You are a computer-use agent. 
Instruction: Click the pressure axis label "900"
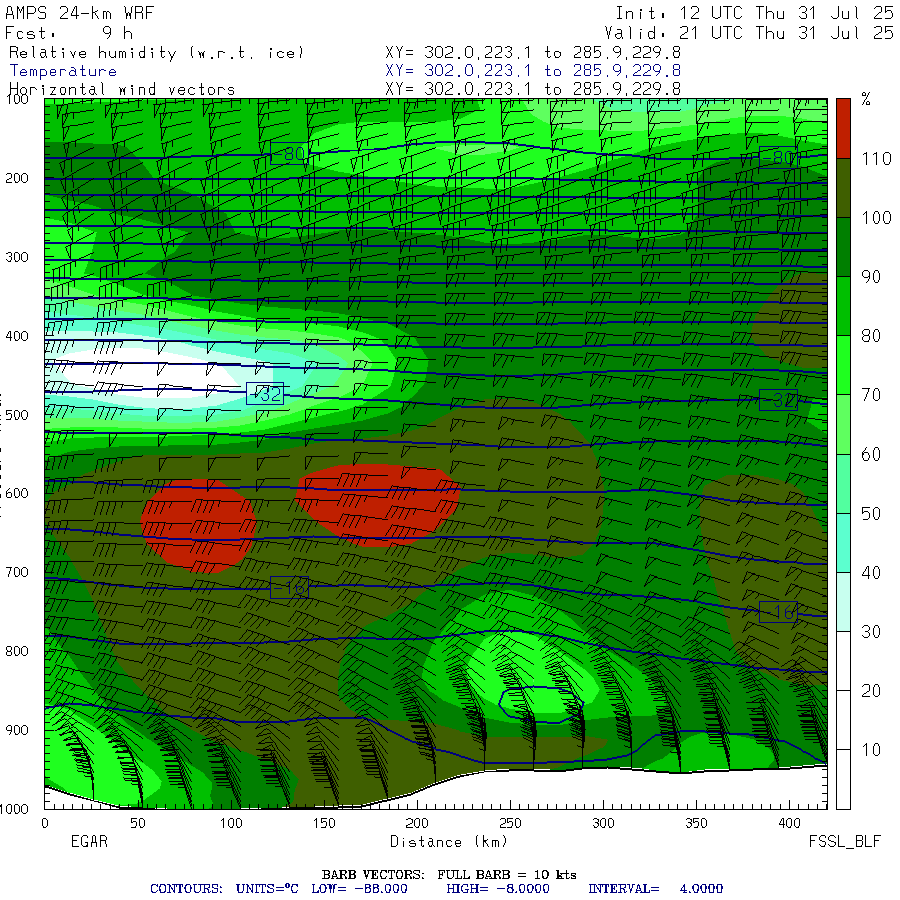point(17,730)
